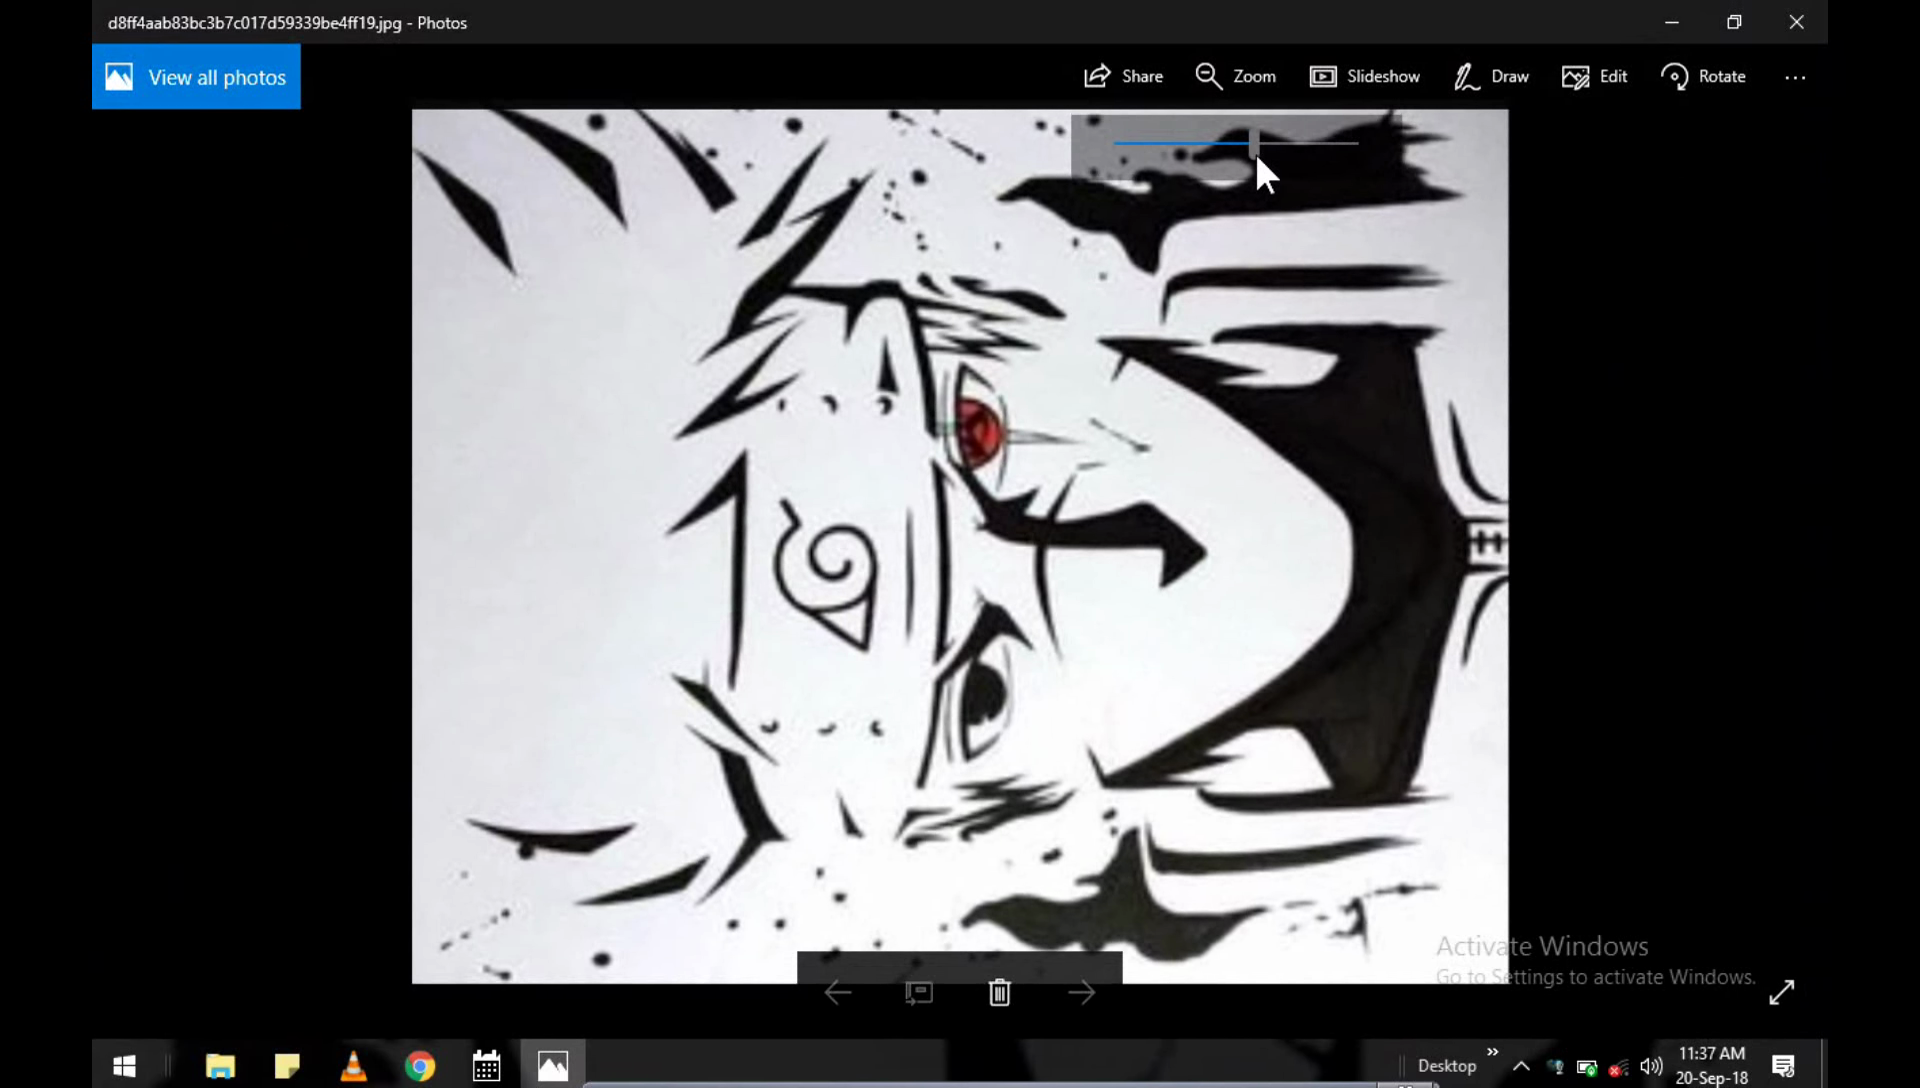
Task: Open the three-dots more options menu
Action: pyautogui.click(x=1795, y=77)
